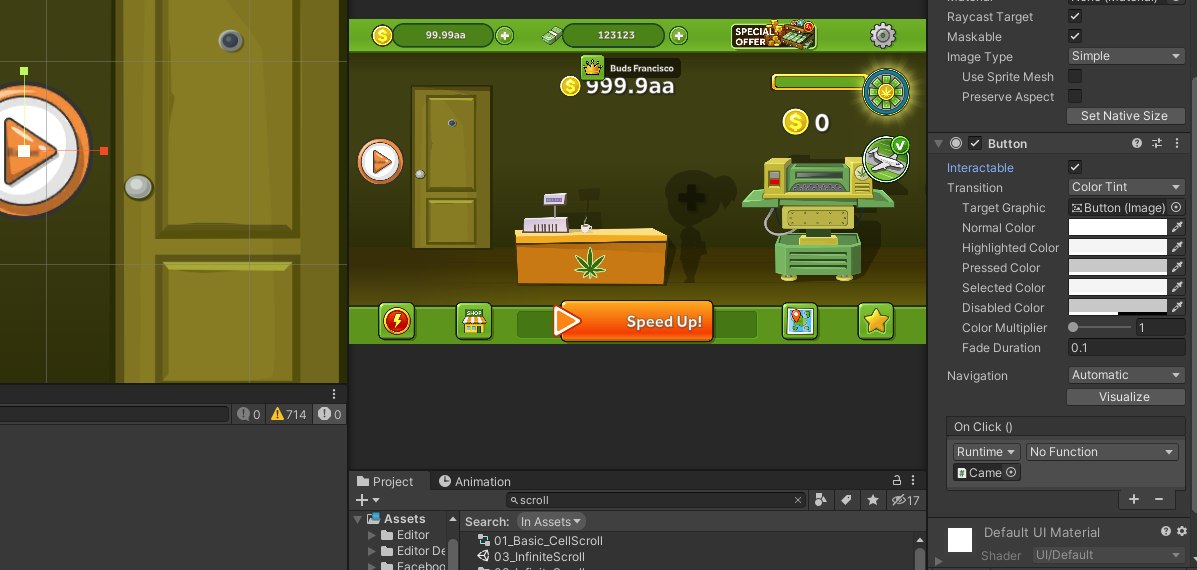Pick Disabled Color with the eyedropper
The height and width of the screenshot is (570, 1197).
click(1178, 308)
